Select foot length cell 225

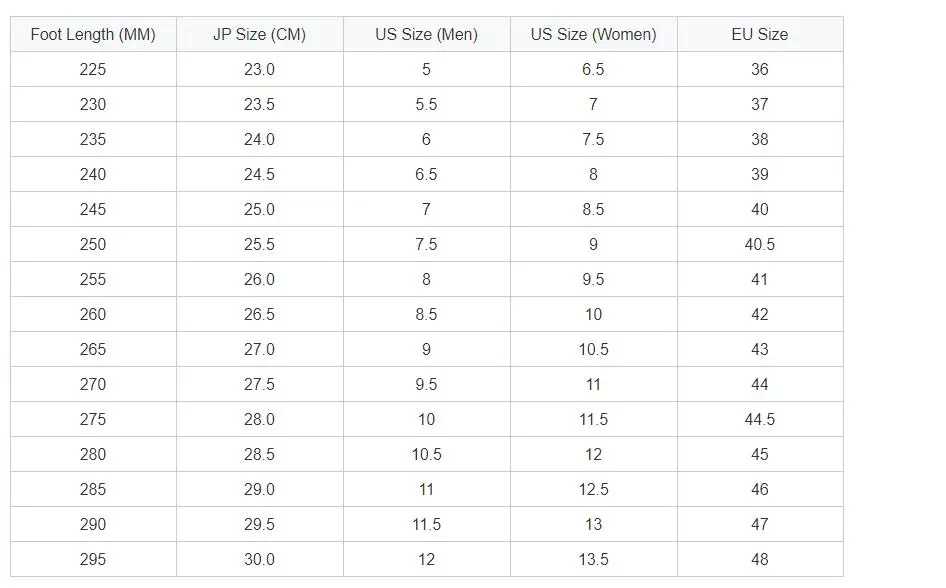pyautogui.click(x=94, y=69)
